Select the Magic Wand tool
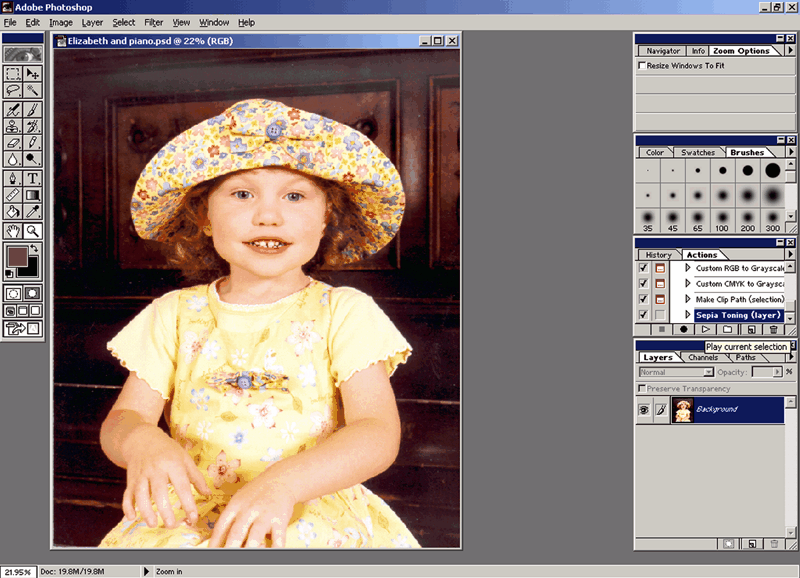800x578 pixels. click(33, 90)
